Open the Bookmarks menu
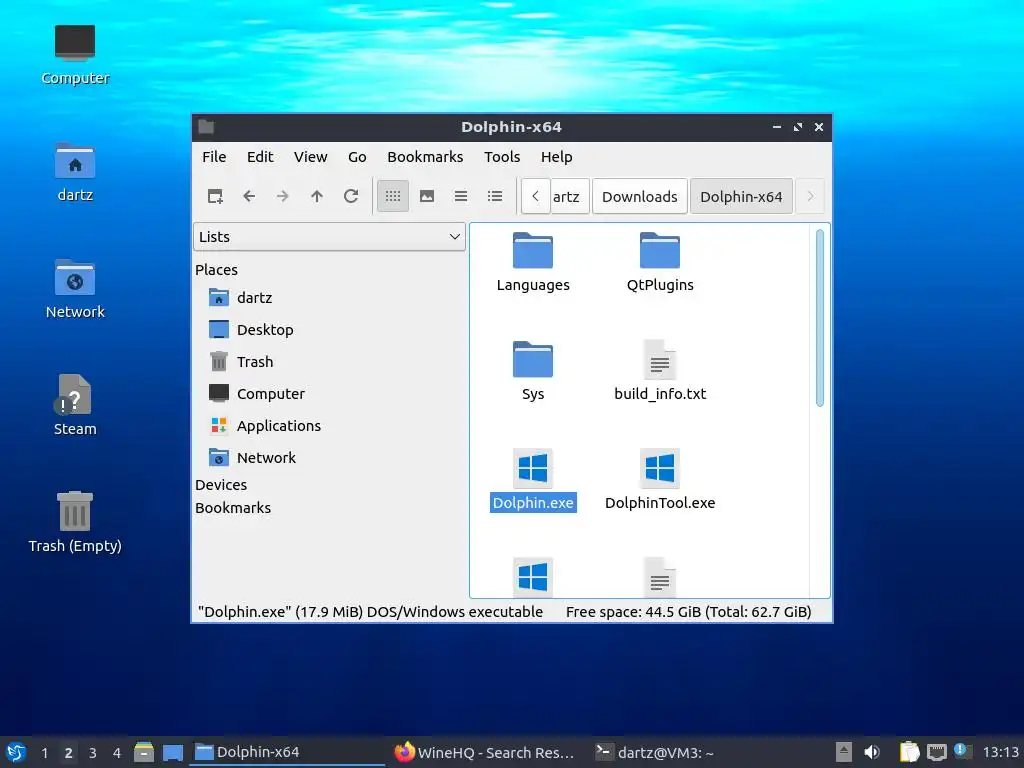 coord(425,157)
